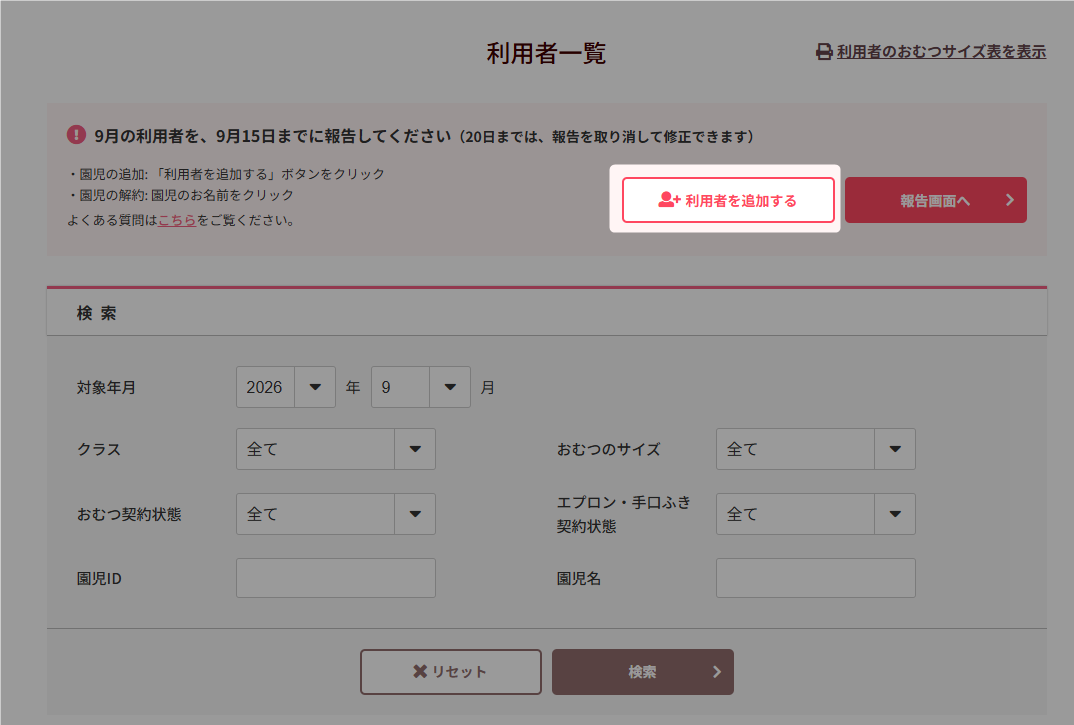Expand the クラス dropdown
This screenshot has width=1074, height=725.
click(336, 449)
